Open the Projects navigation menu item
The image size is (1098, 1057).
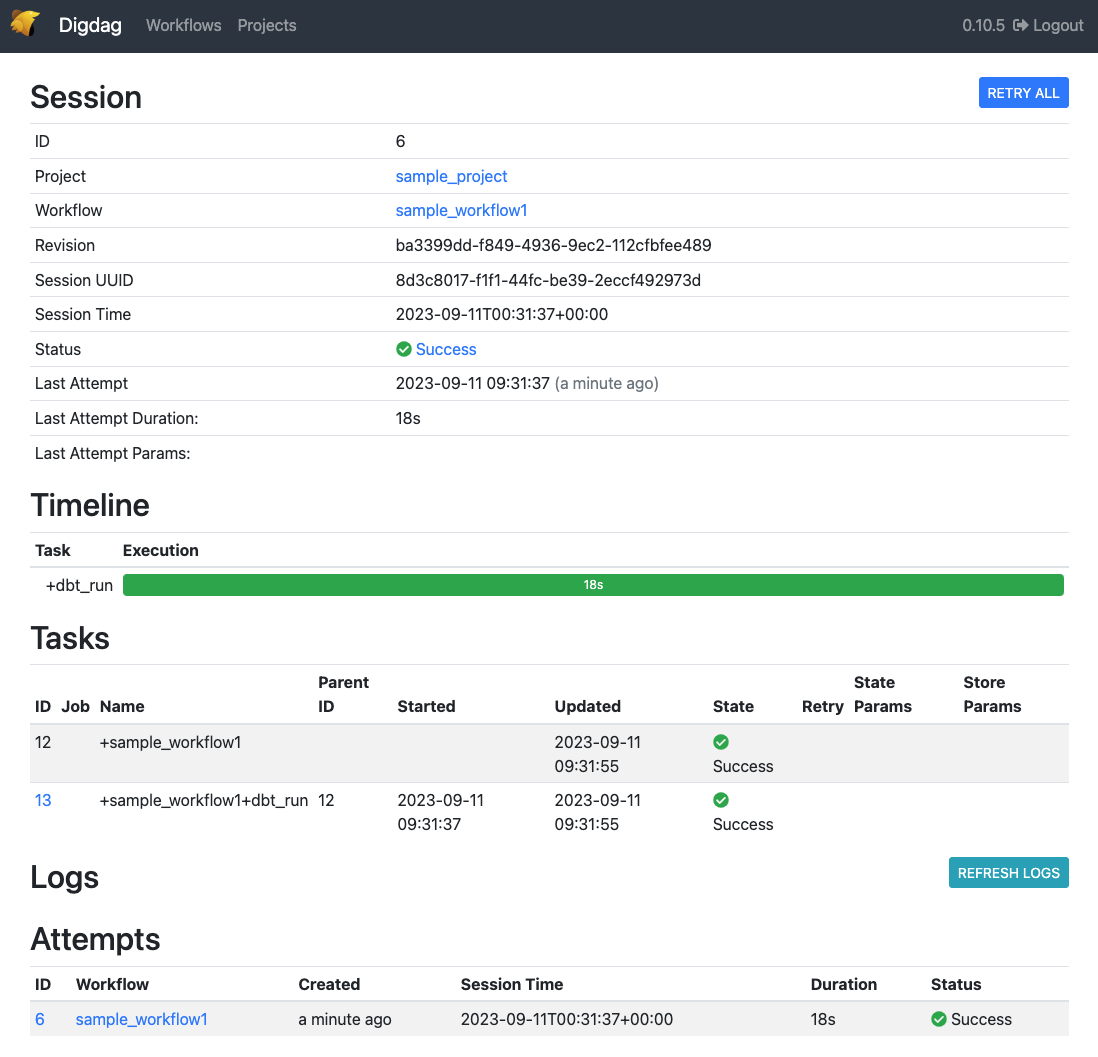coord(267,25)
